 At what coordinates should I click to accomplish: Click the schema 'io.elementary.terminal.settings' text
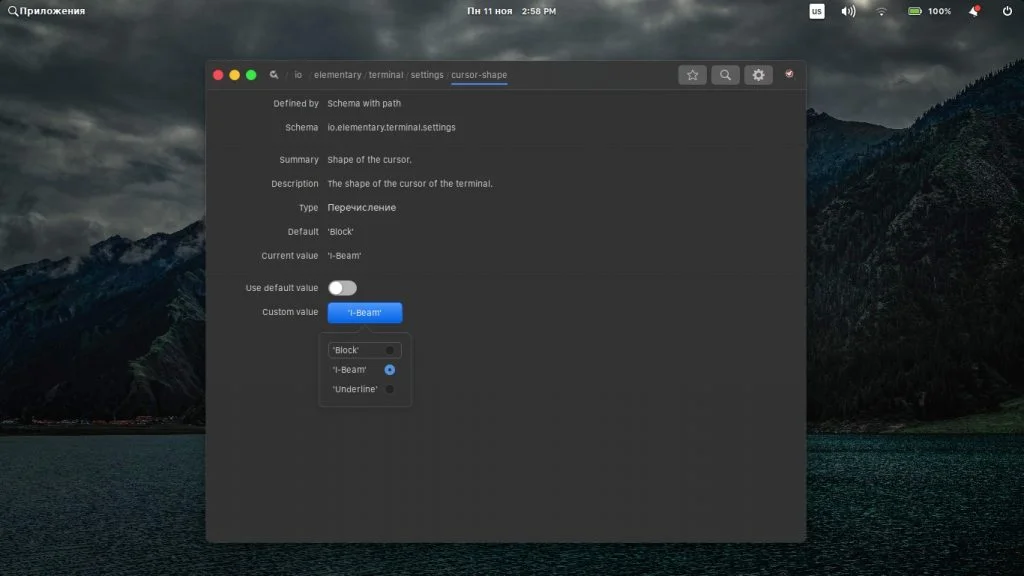(391, 127)
